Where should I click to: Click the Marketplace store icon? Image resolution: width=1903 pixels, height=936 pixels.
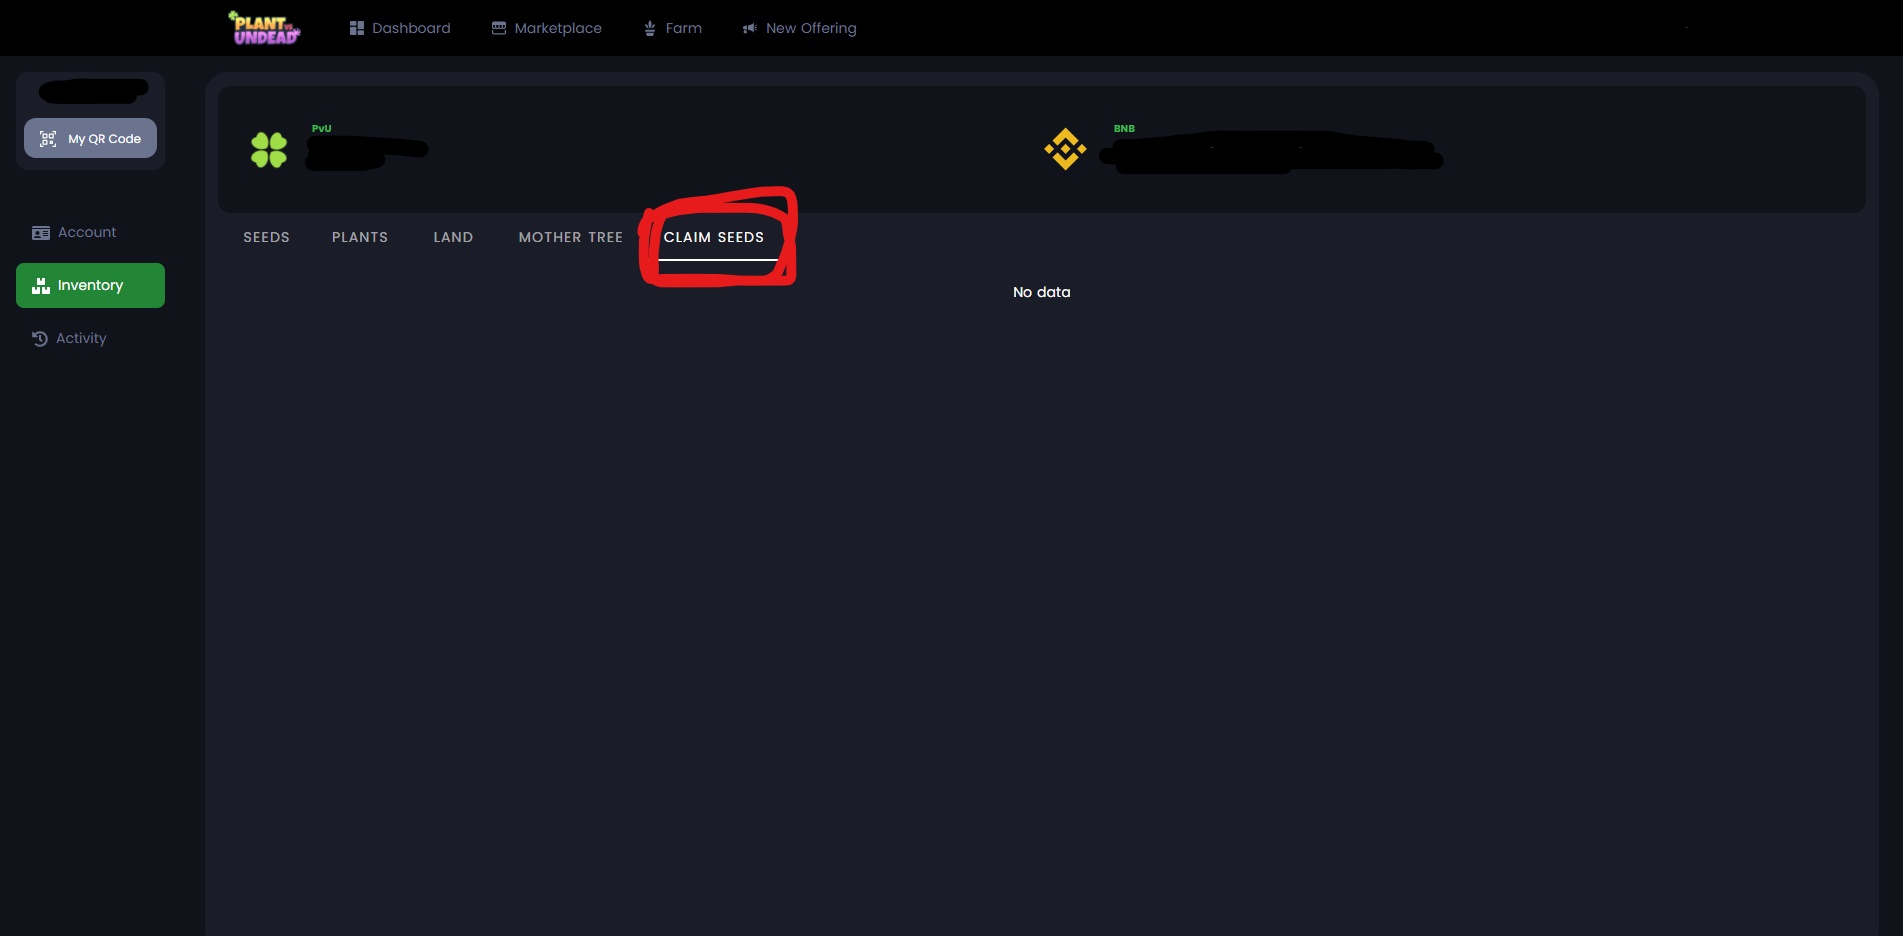(498, 28)
